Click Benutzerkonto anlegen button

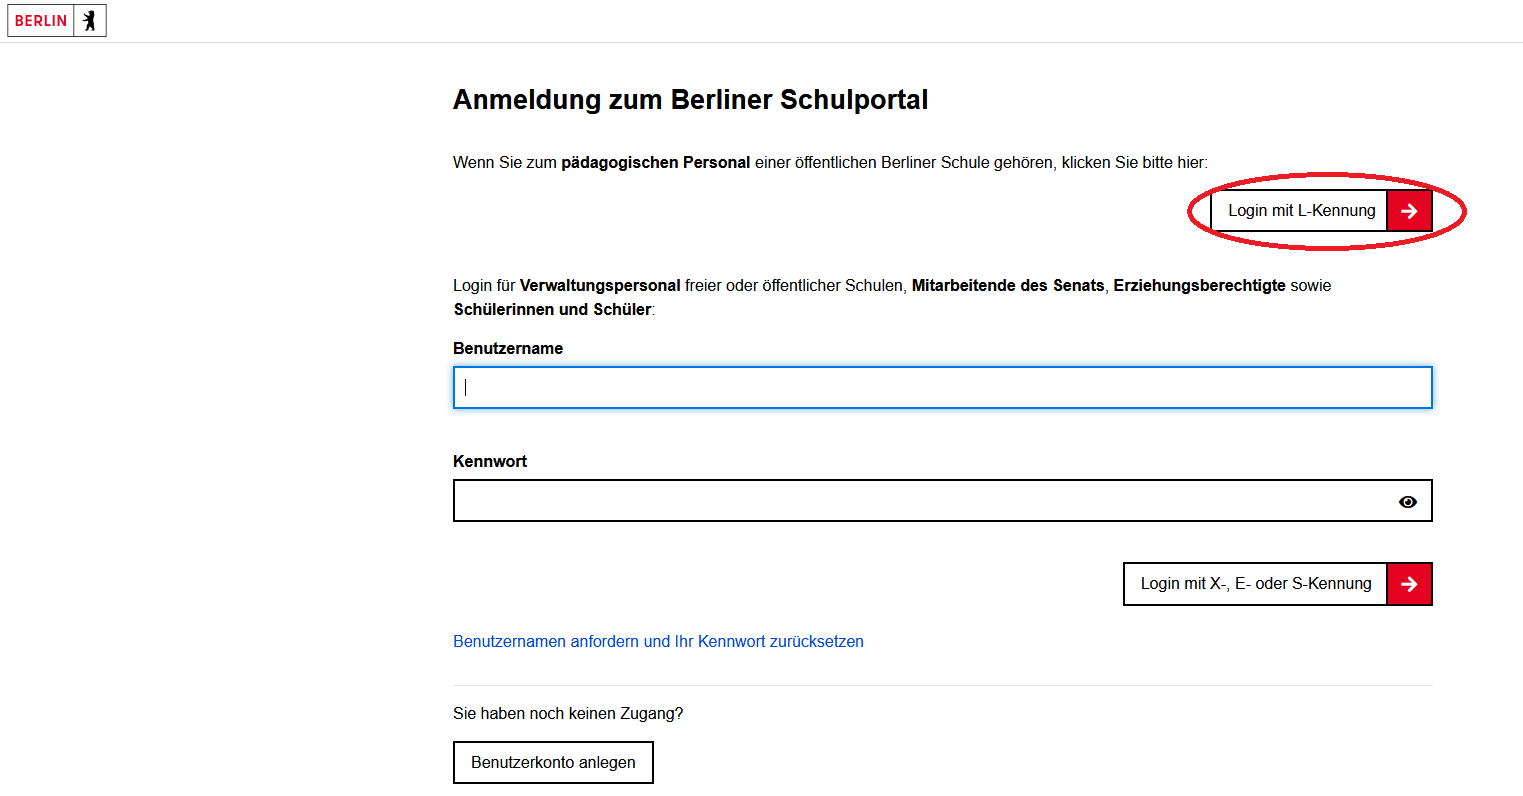tap(553, 762)
